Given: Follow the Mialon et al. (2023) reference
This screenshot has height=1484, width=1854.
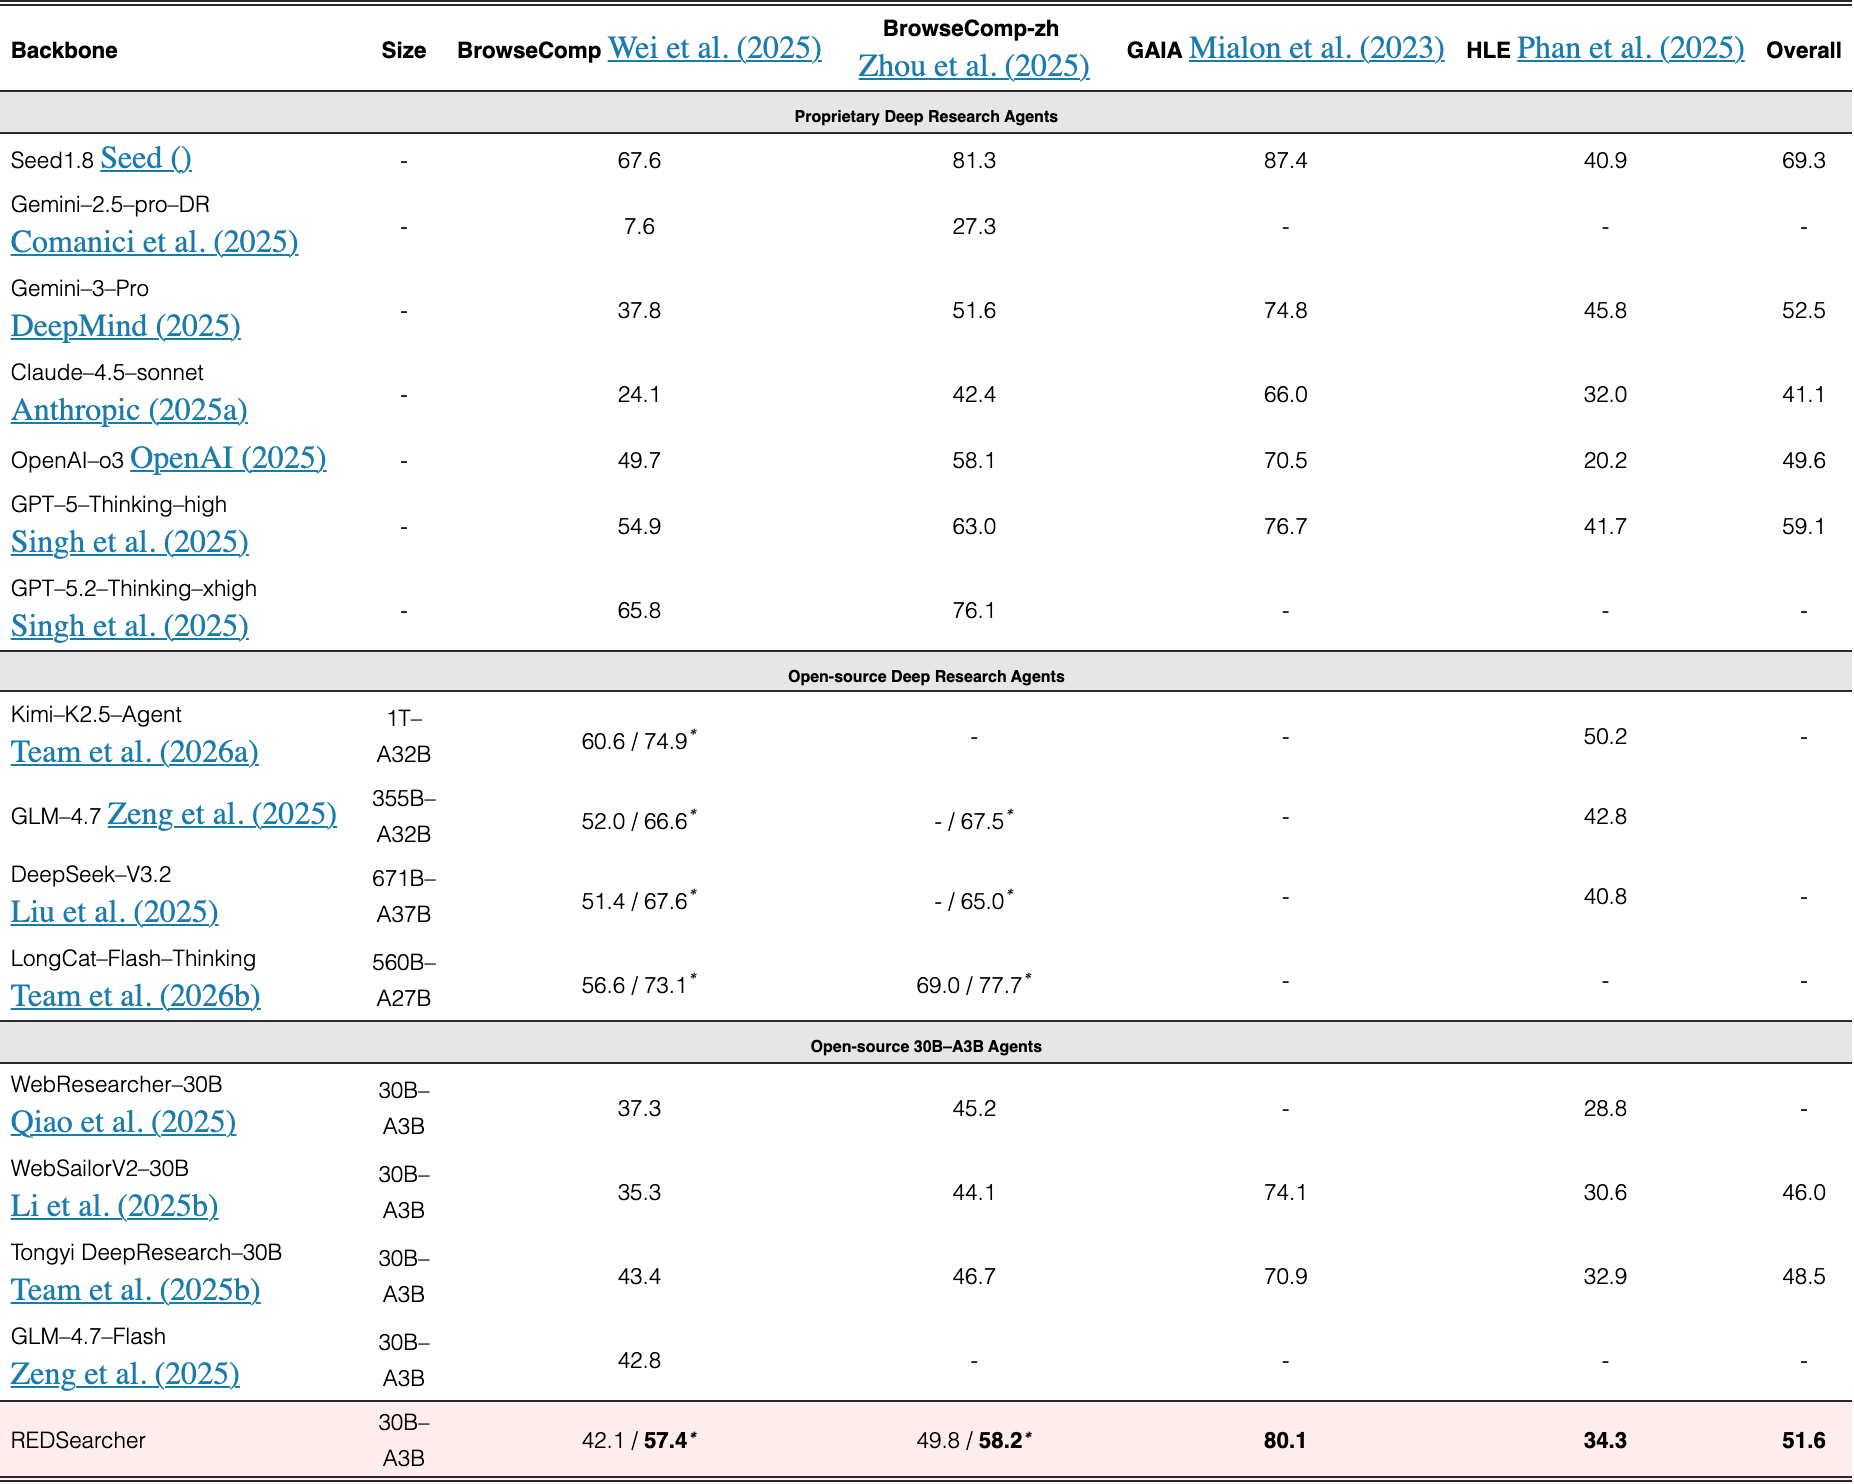Looking at the screenshot, I should pyautogui.click(x=1316, y=48).
